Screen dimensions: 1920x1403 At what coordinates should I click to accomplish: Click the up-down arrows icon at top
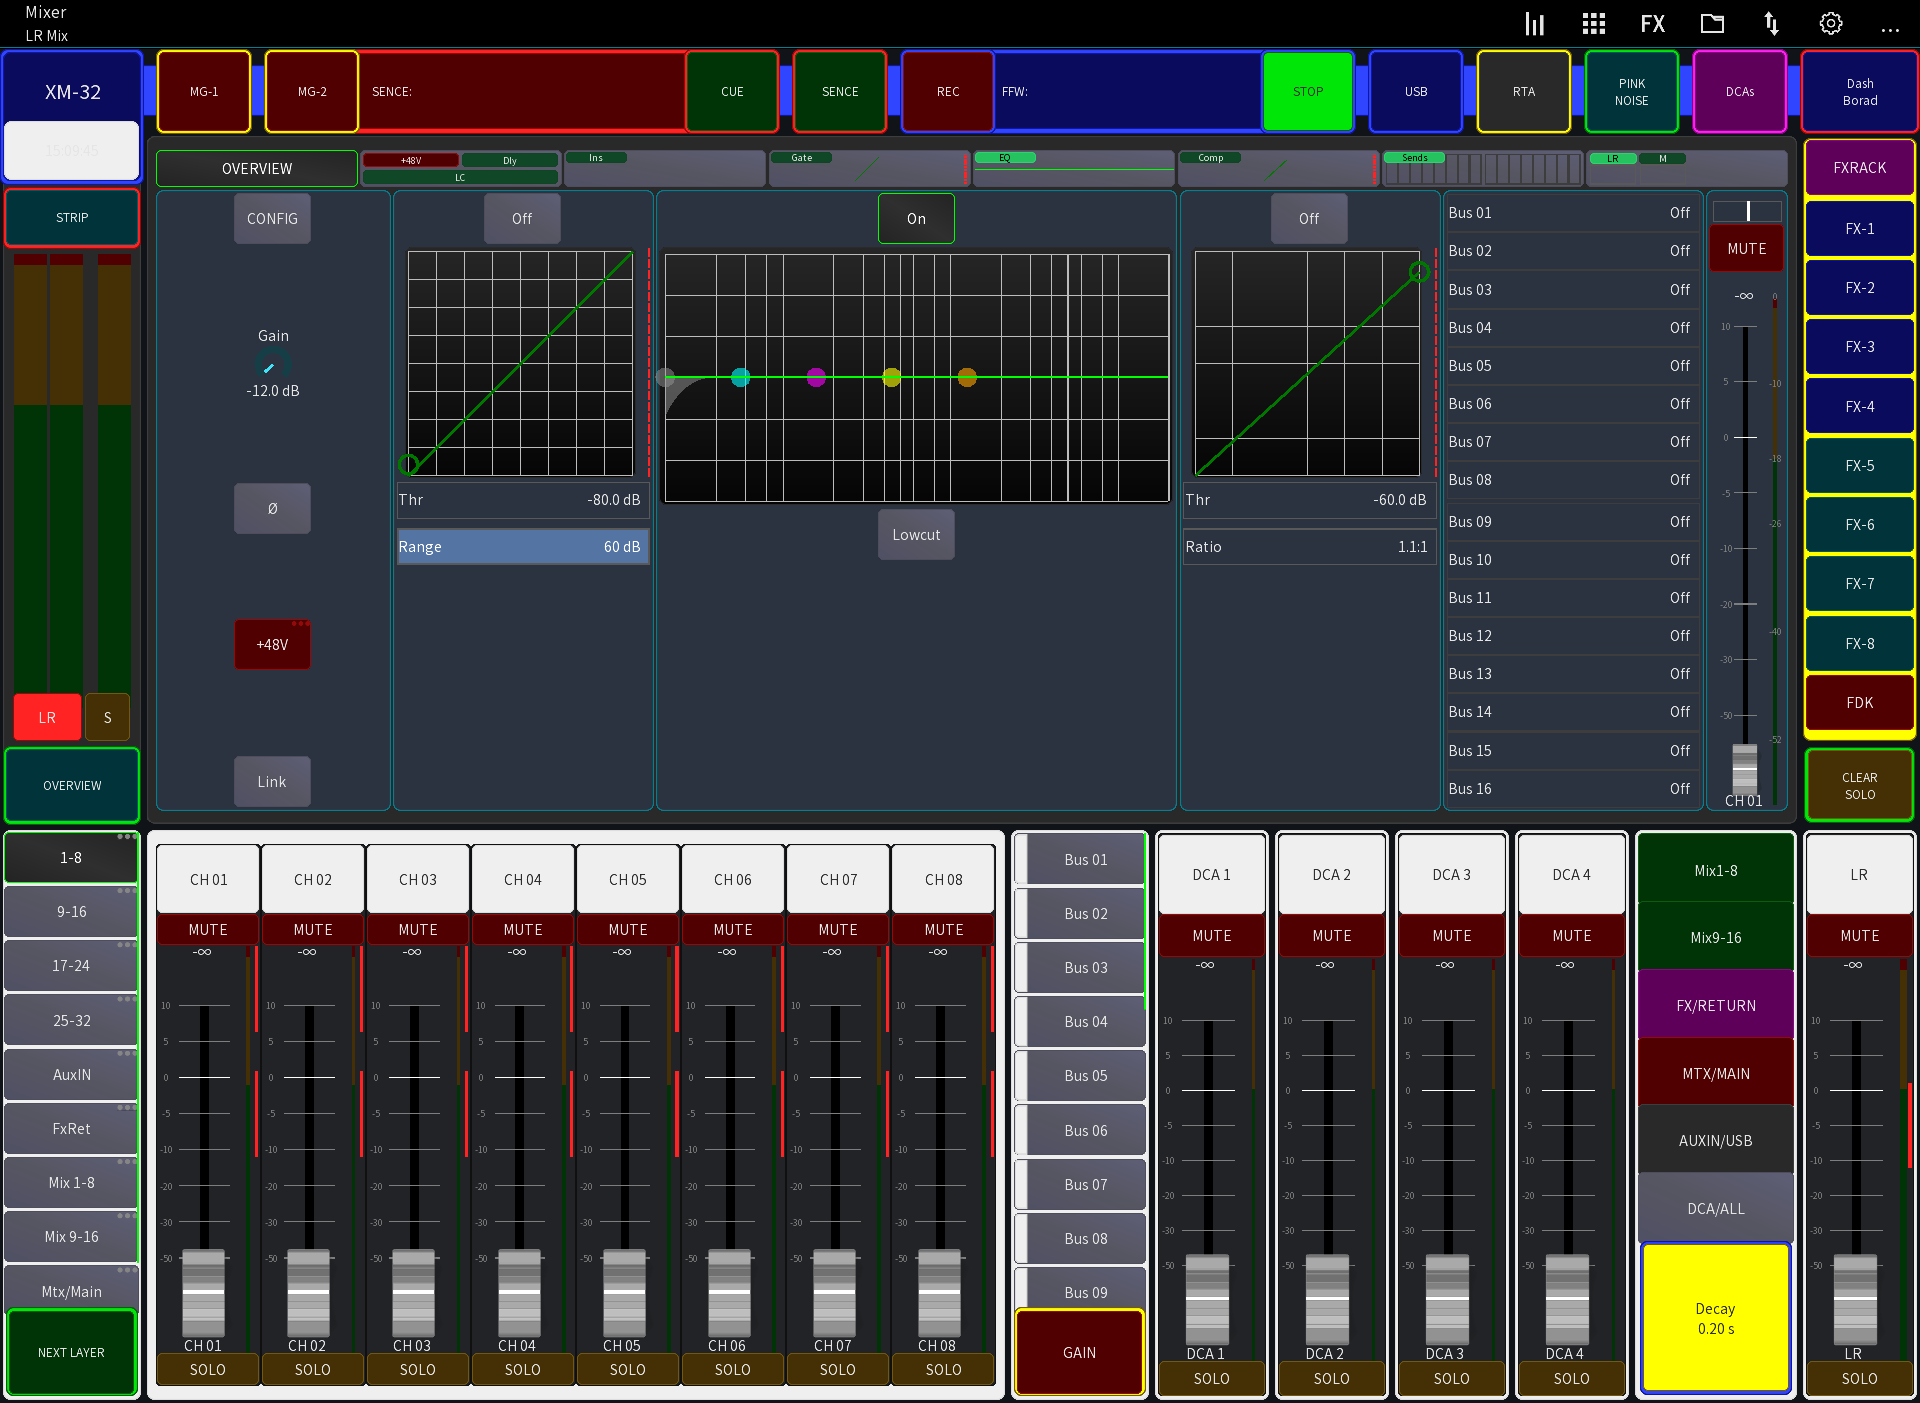(1771, 23)
